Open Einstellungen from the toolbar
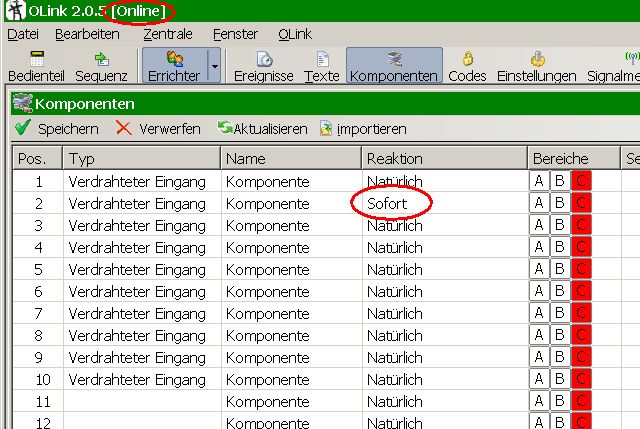 tap(536, 66)
